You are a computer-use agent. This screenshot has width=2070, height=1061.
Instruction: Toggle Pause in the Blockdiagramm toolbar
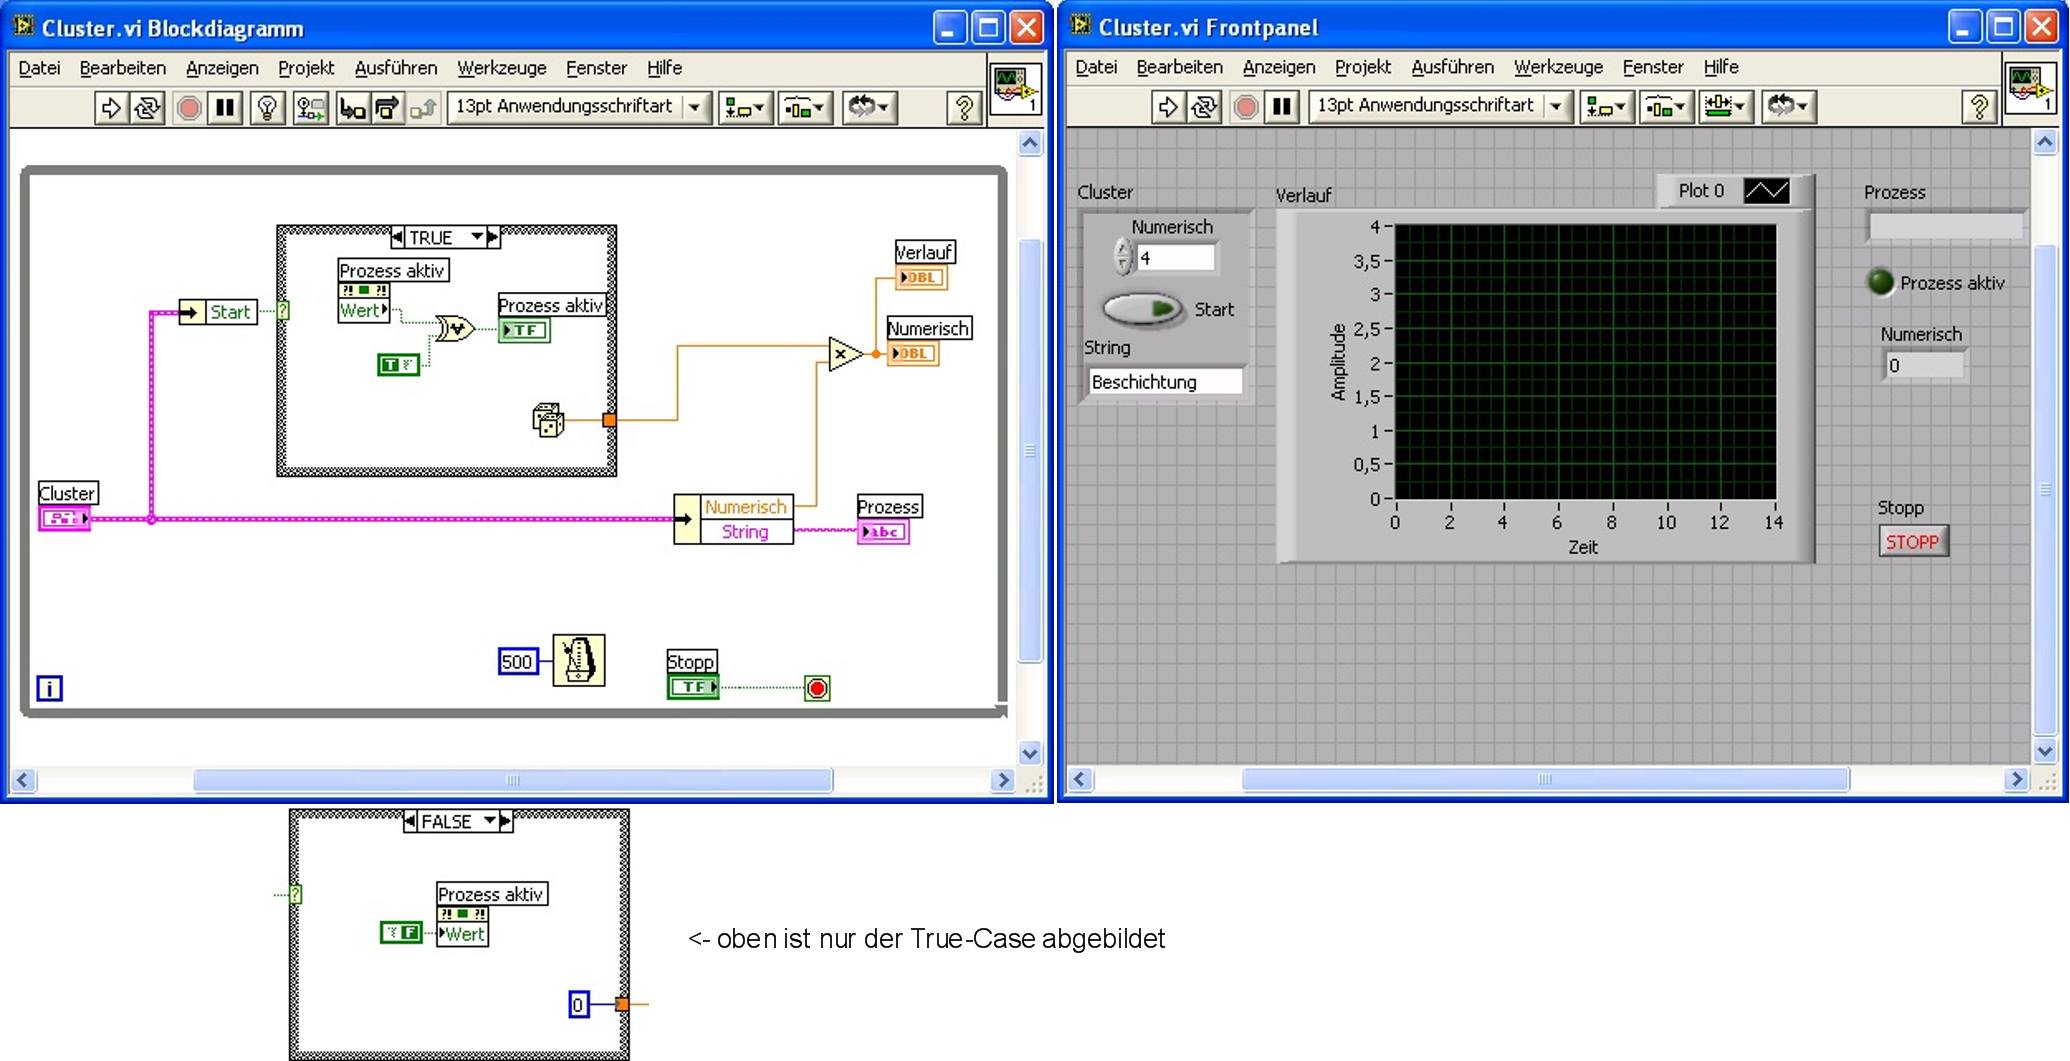(x=226, y=108)
